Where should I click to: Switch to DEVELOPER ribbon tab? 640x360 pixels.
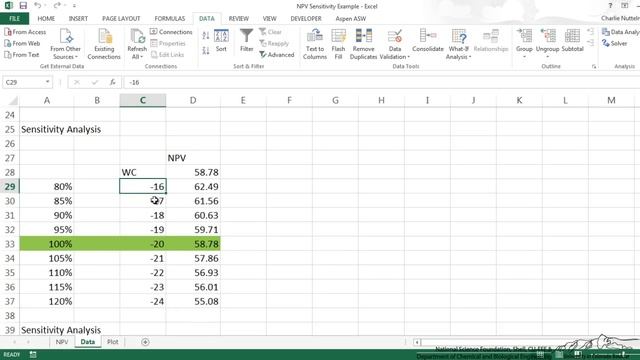306,18
